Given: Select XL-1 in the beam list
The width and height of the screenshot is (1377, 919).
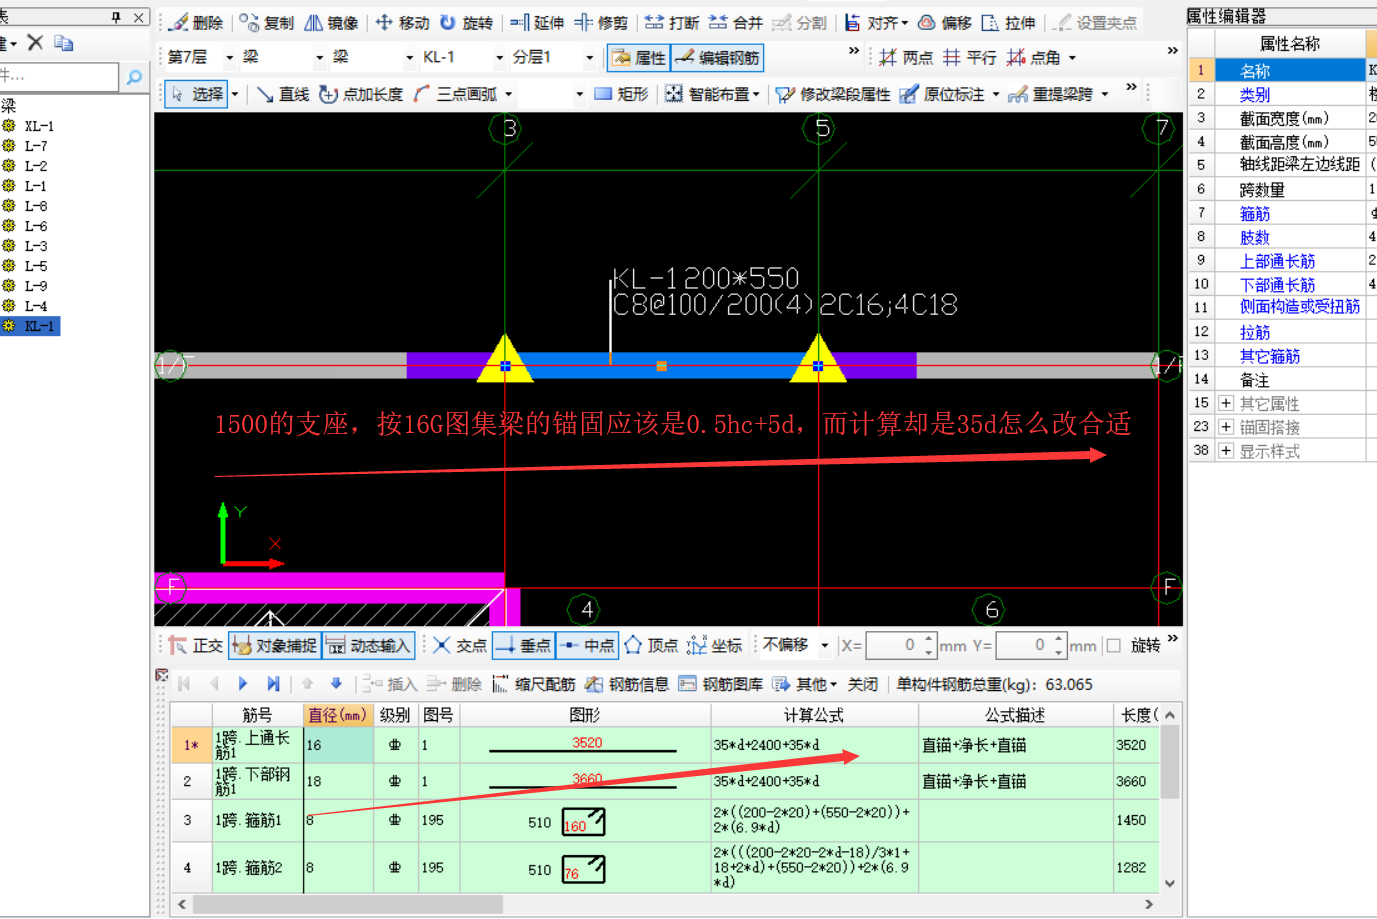Looking at the screenshot, I should pyautogui.click(x=40, y=126).
